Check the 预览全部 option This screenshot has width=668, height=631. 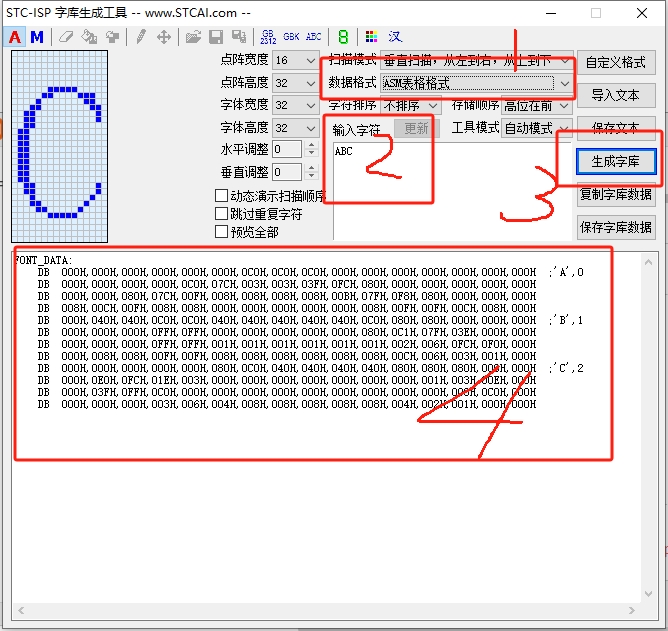(x=221, y=232)
